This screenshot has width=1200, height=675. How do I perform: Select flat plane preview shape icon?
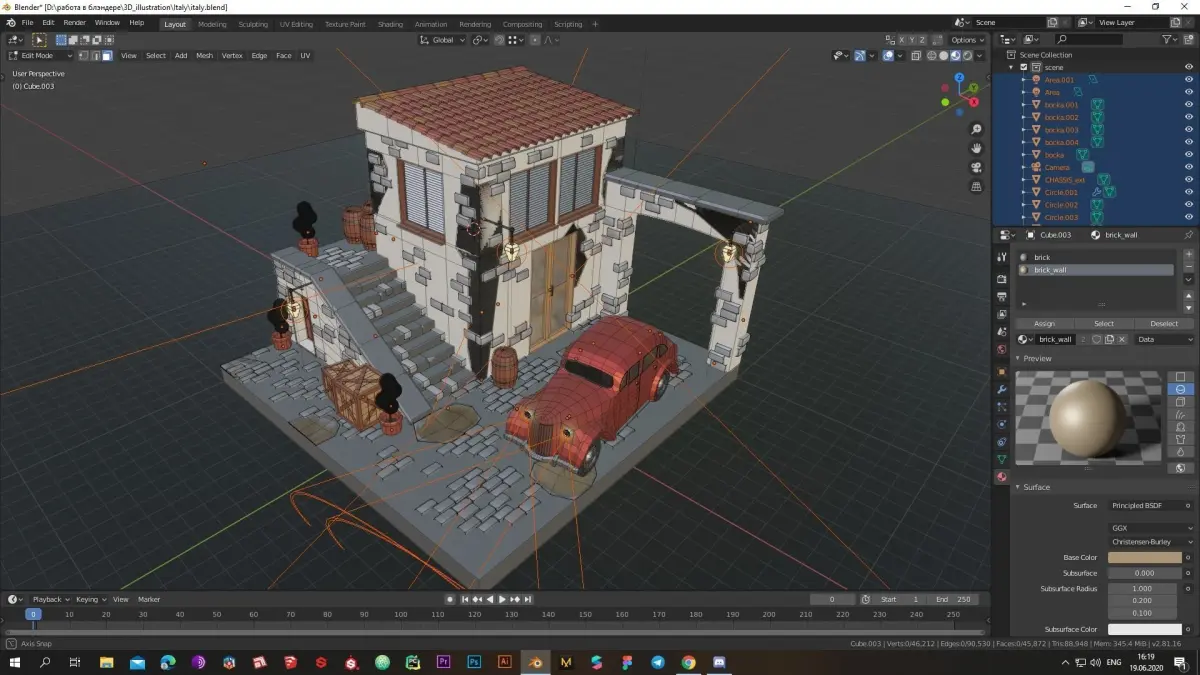pyautogui.click(x=1181, y=377)
